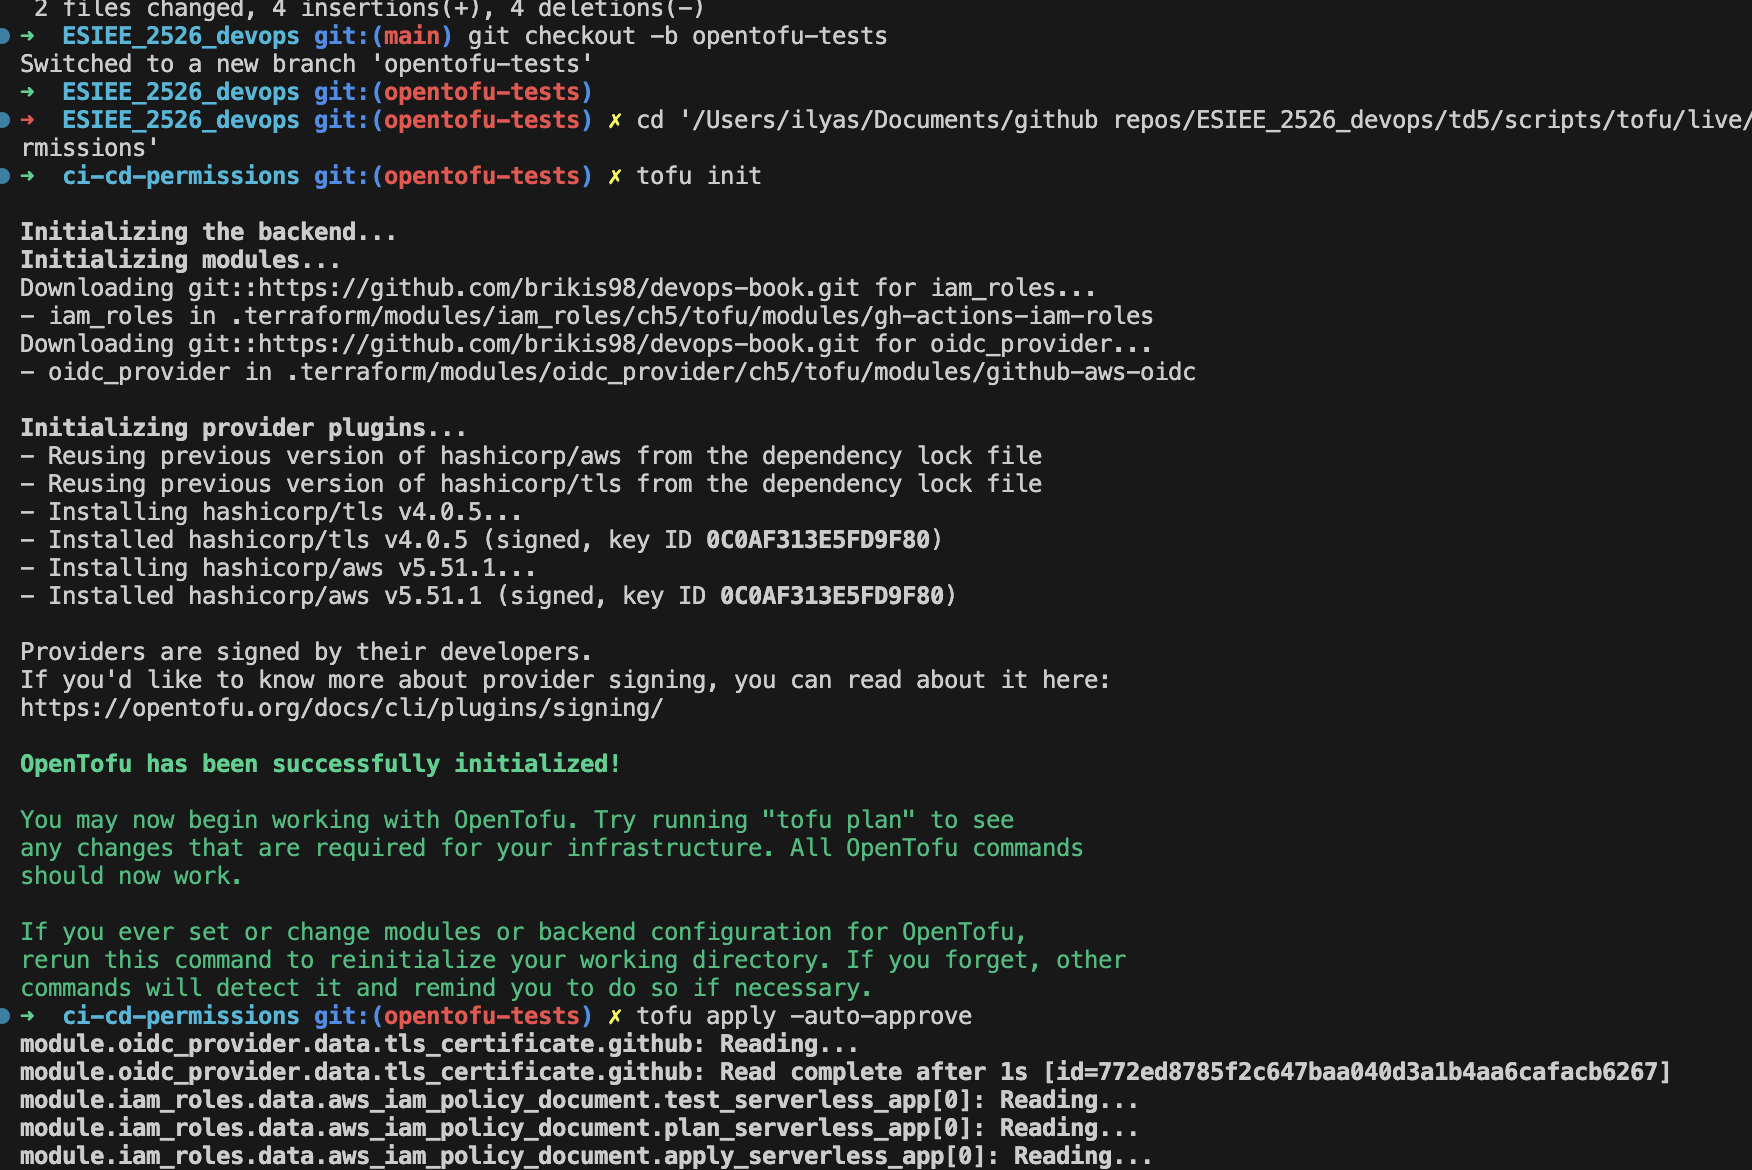Click the red prompt arrow before cd command

pyautogui.click(x=28, y=121)
